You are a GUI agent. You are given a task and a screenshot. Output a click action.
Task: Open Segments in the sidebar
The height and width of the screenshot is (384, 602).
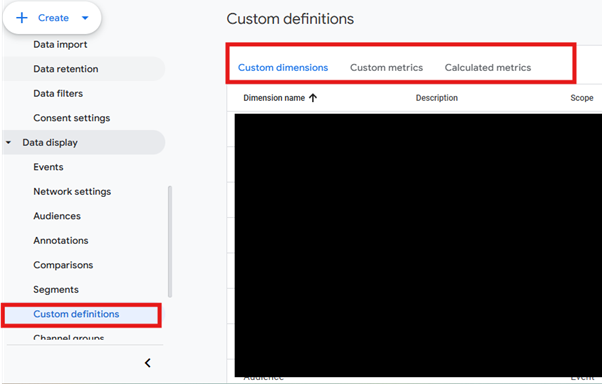[x=56, y=290]
